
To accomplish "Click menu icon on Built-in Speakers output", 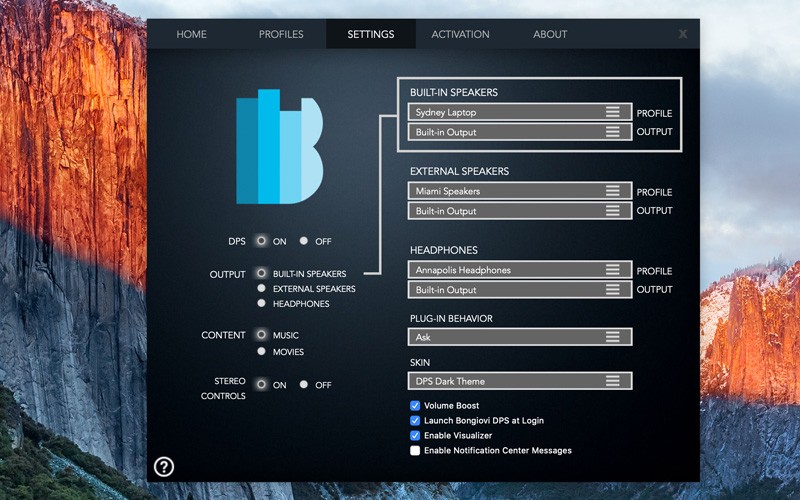I will pyautogui.click(x=613, y=132).
